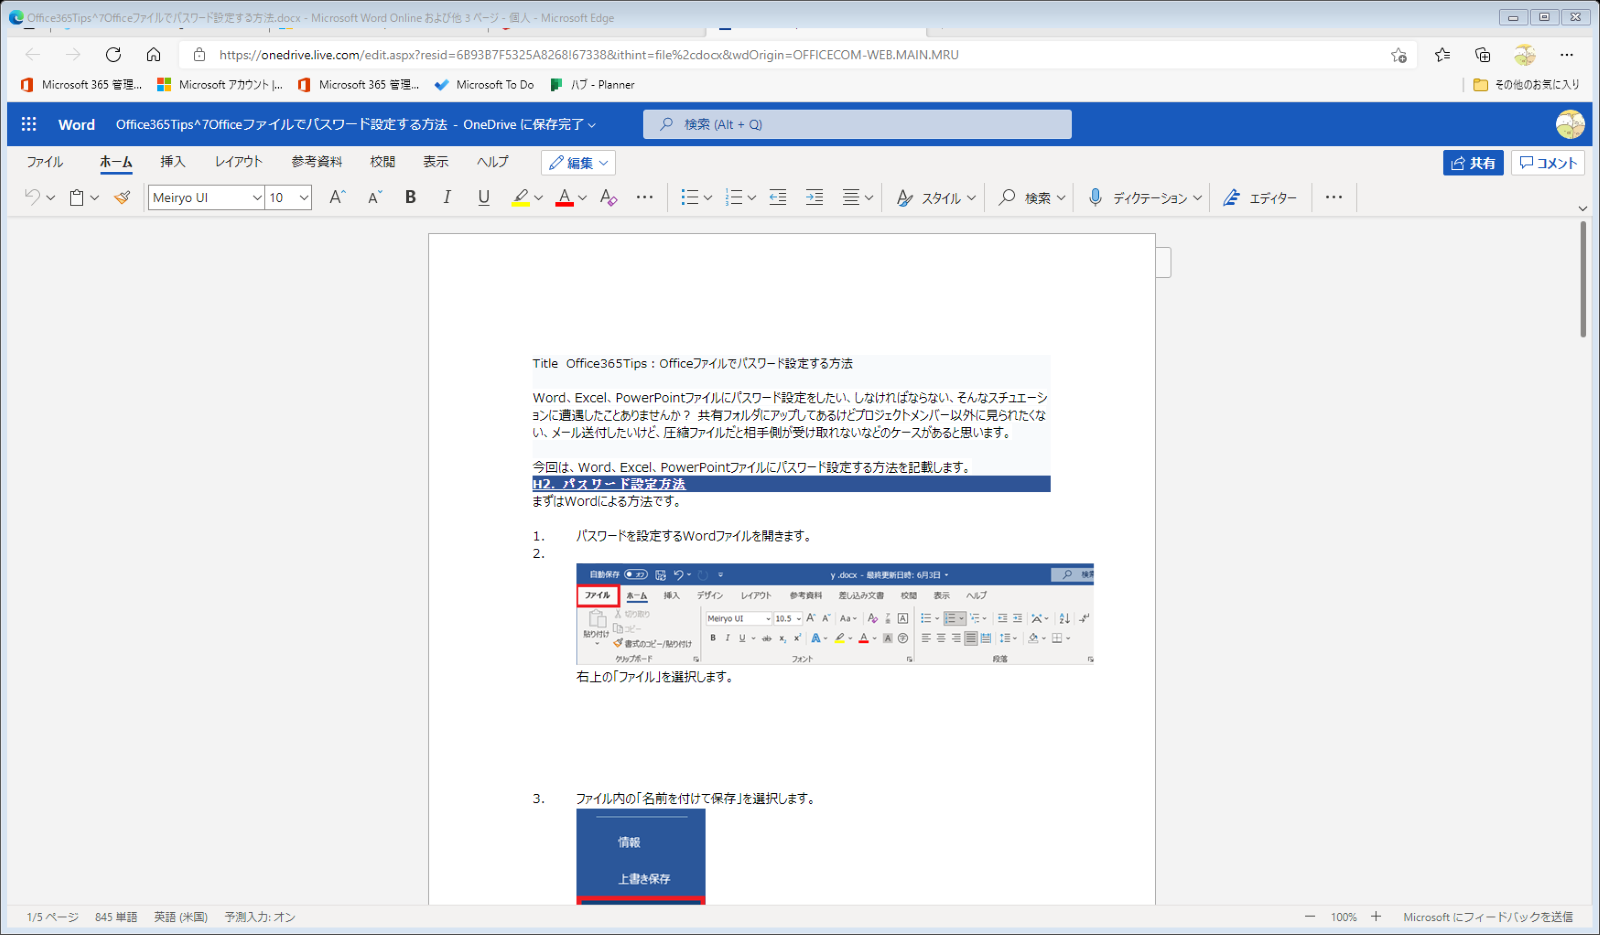Add page to favorites star icon
The height and width of the screenshot is (935, 1600).
click(1399, 55)
